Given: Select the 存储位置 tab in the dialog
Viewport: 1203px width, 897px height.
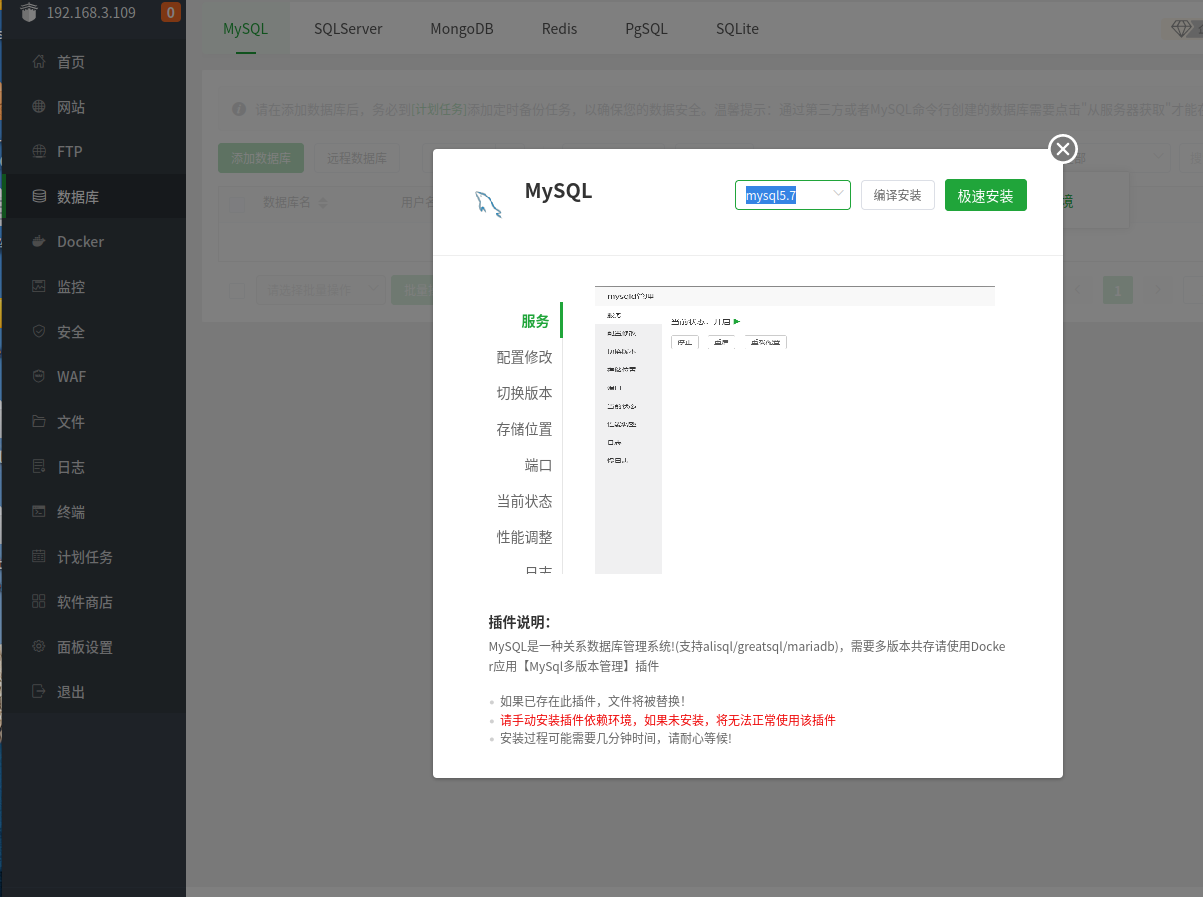Looking at the screenshot, I should pos(524,429).
